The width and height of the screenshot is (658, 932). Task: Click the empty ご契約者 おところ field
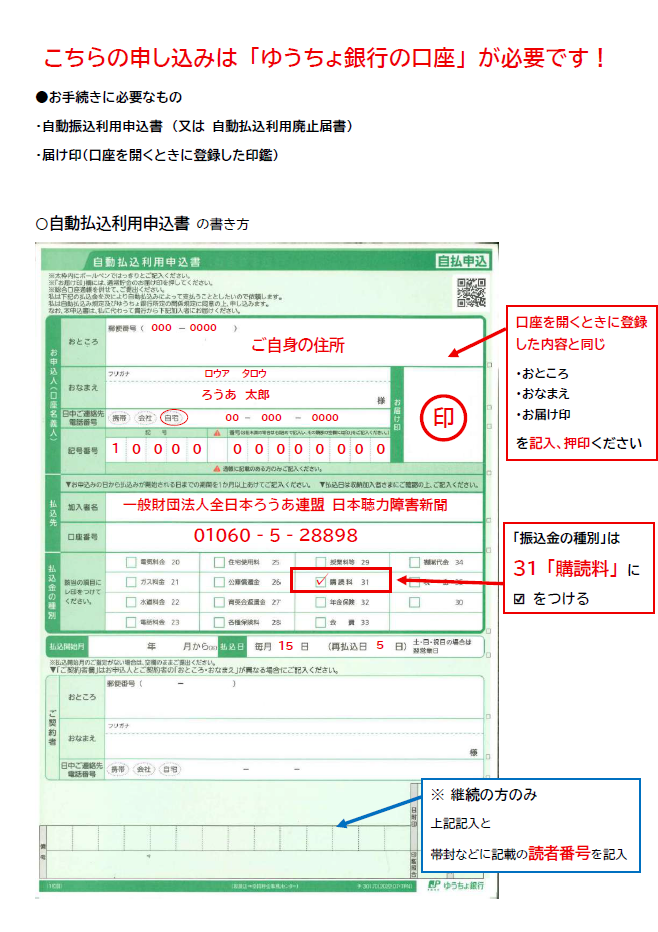[295, 697]
